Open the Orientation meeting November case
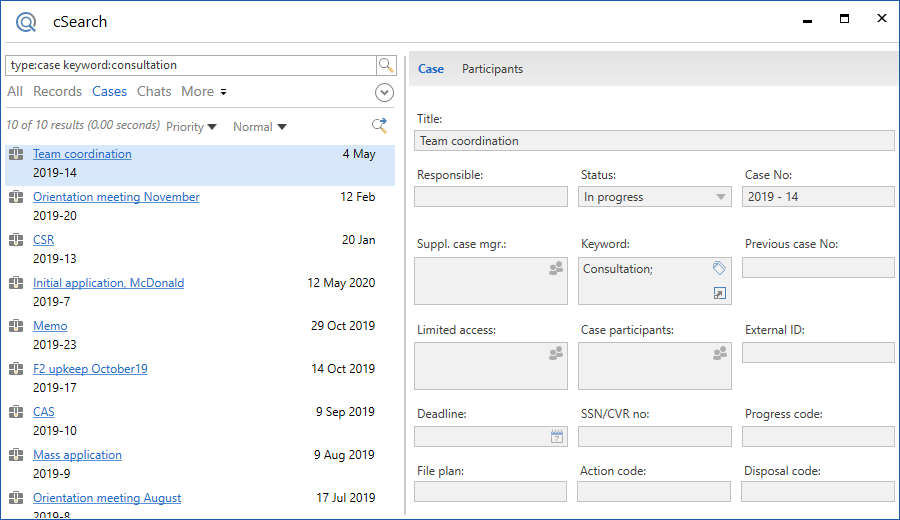The image size is (900, 520). coord(116,197)
